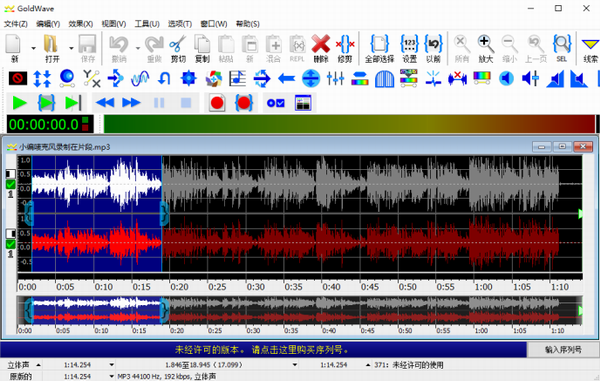Viewport: 600px width, 381px height.
Task: Click the reverse left arrow effect icon
Action: coord(286,79)
